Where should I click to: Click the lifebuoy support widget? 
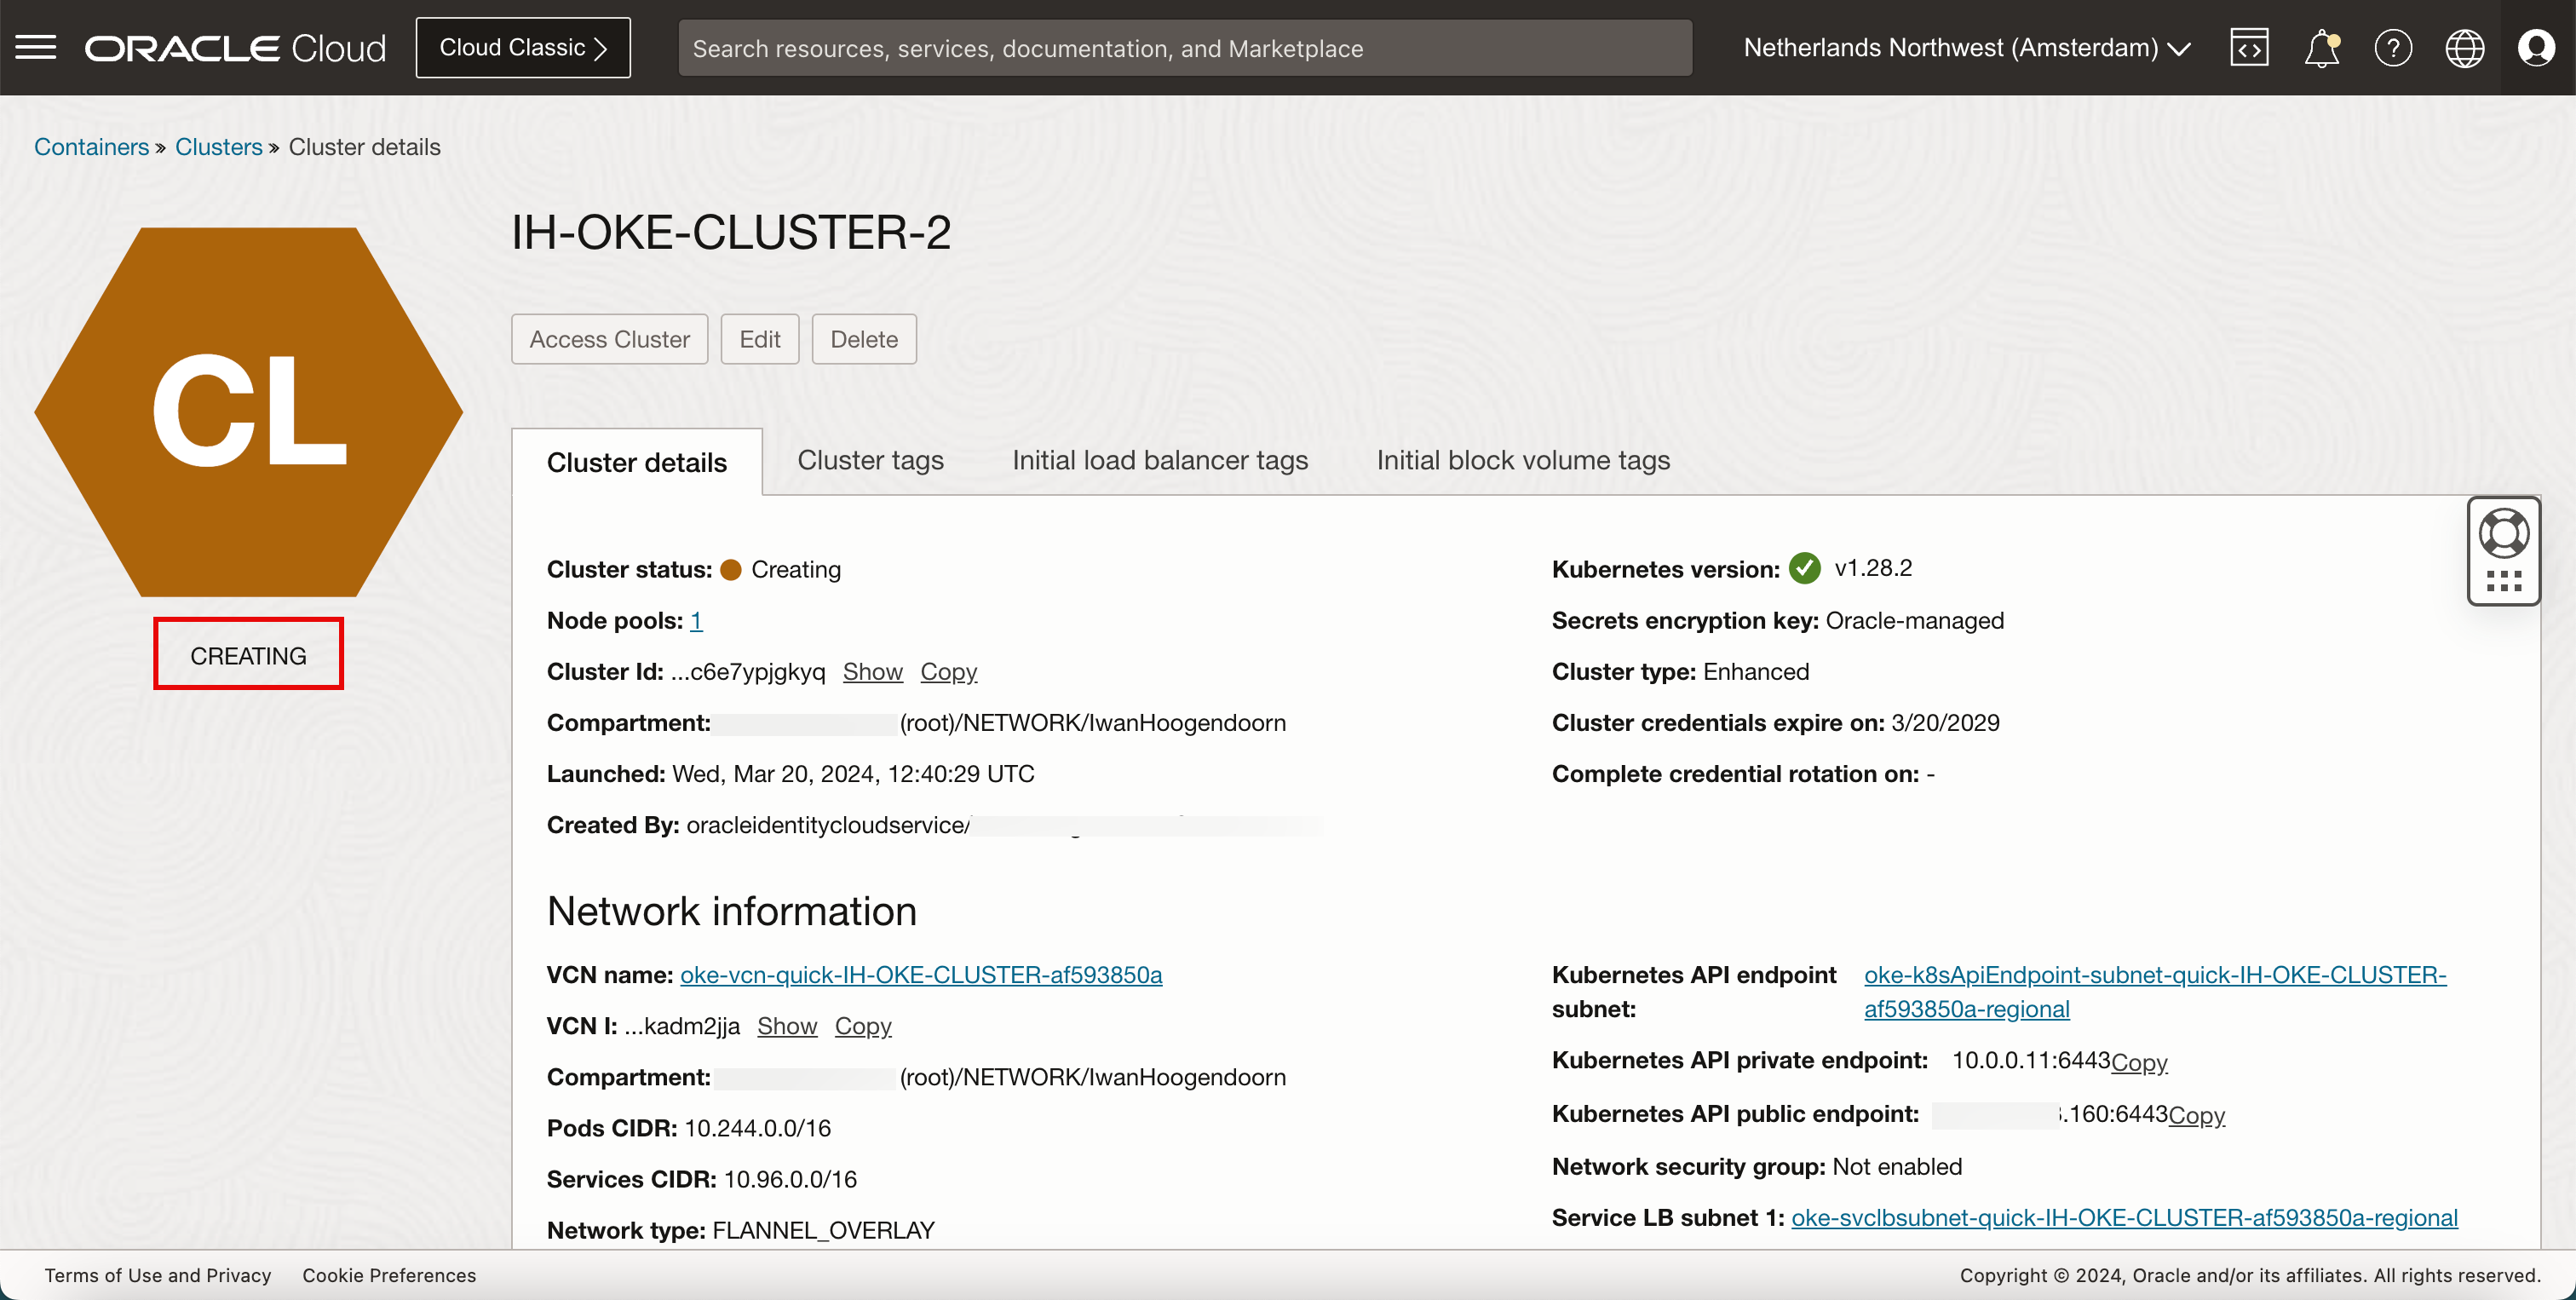2504,534
